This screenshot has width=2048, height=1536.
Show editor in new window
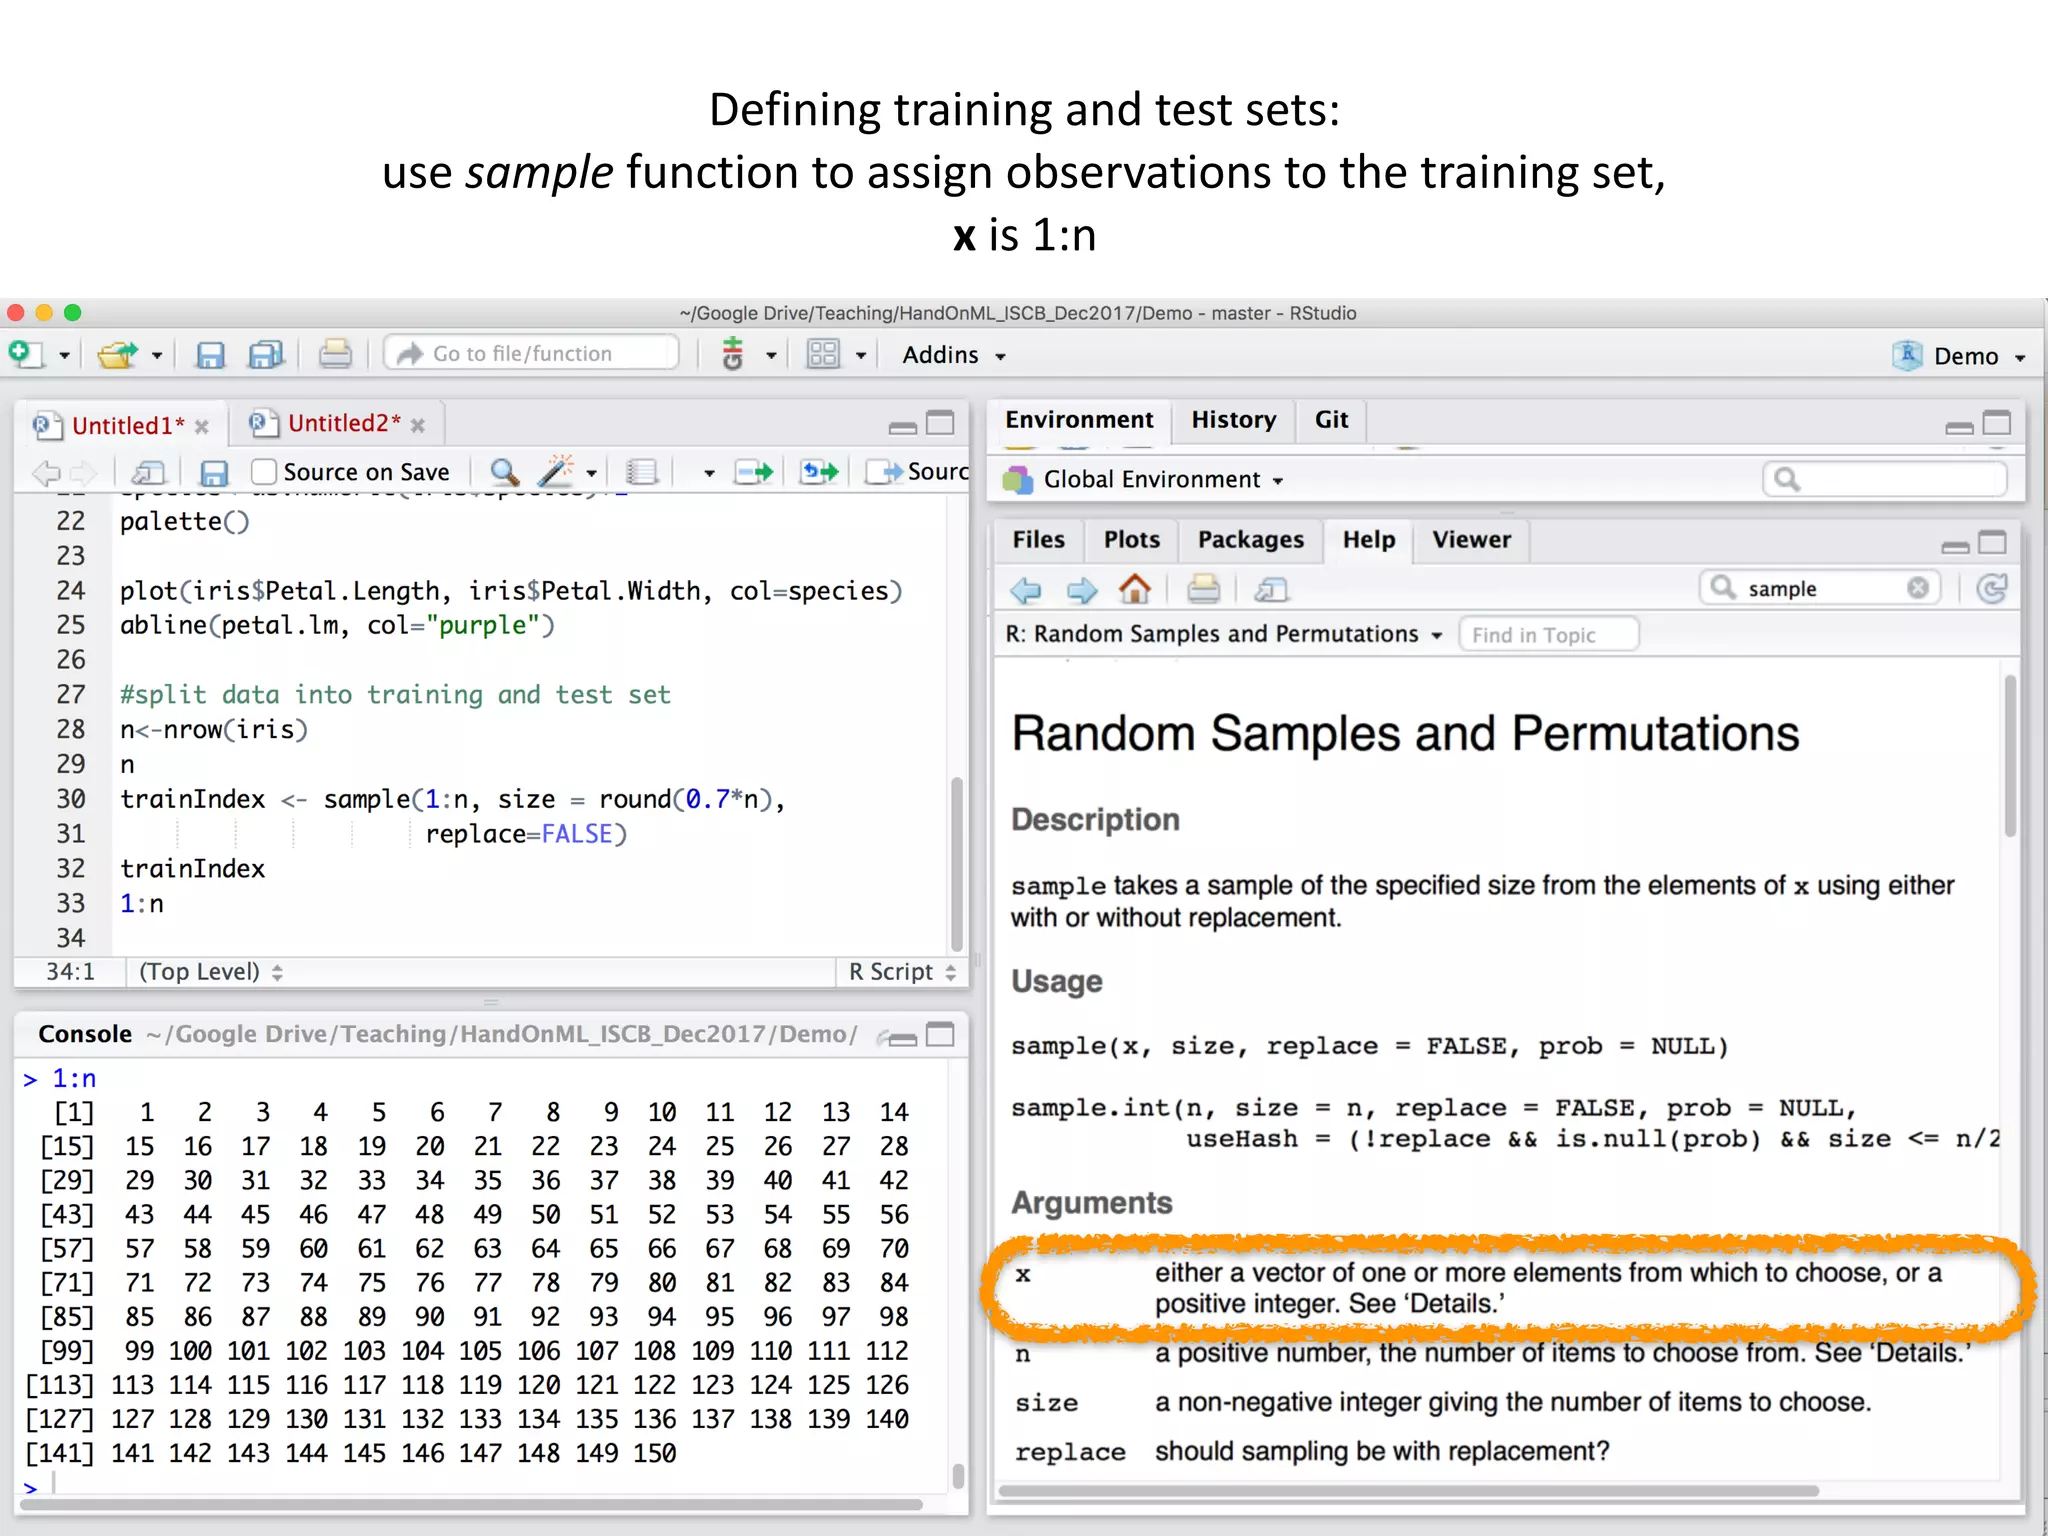click(x=148, y=472)
